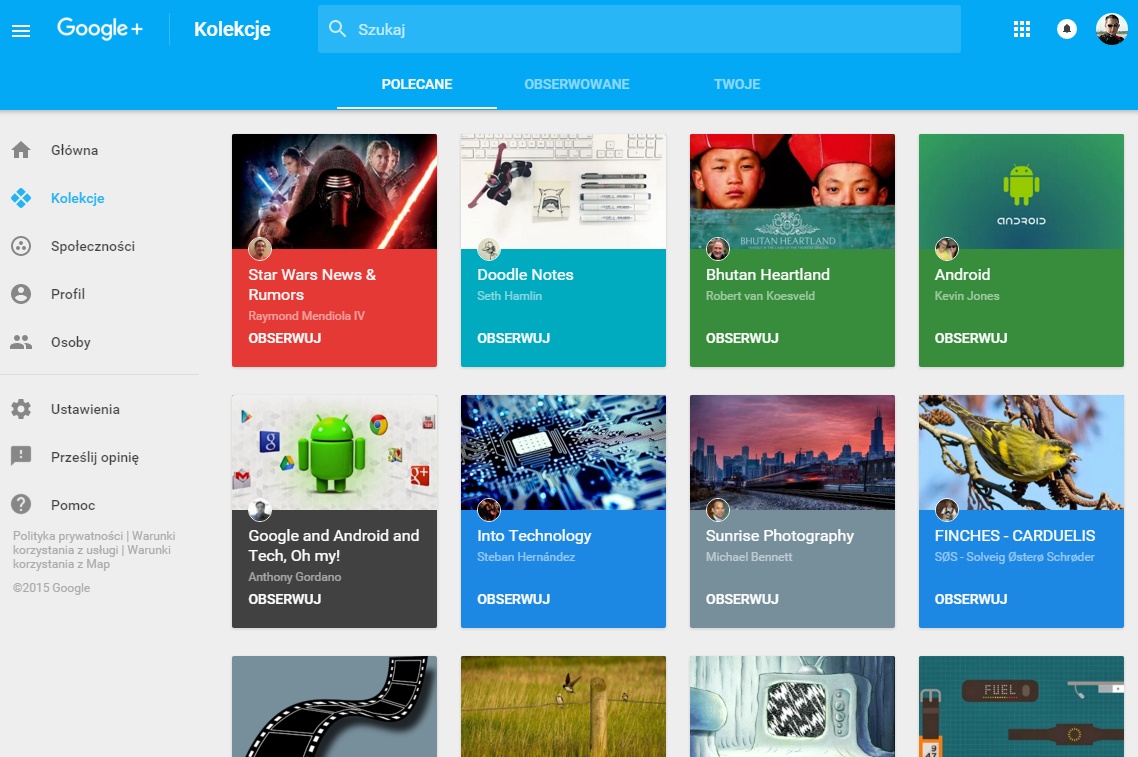Open the Polityka prywatności link
The width and height of the screenshot is (1138, 757).
pos(67,536)
